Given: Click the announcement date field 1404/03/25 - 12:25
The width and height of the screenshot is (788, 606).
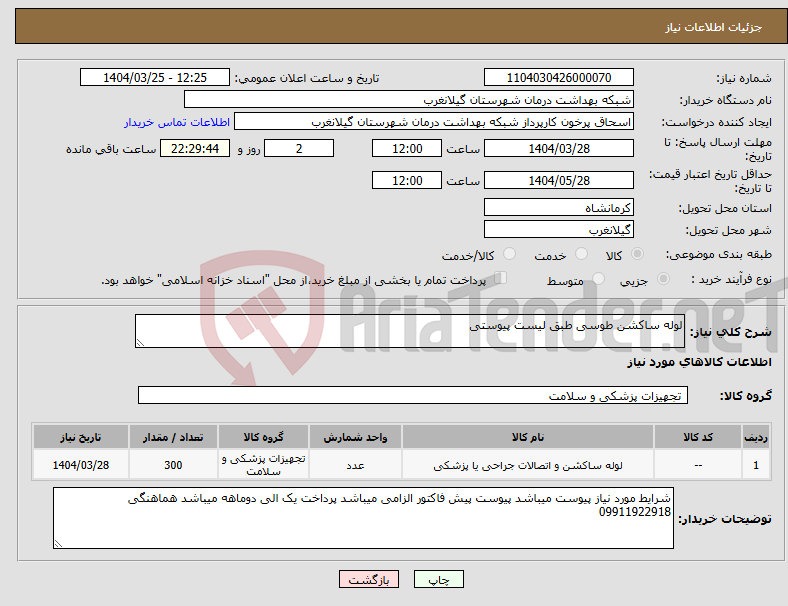Looking at the screenshot, I should click(155, 77).
